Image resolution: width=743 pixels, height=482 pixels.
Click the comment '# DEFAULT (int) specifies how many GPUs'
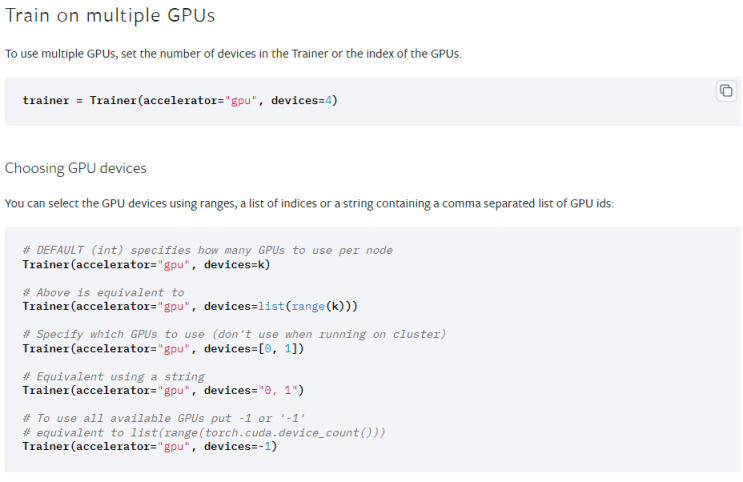point(208,250)
